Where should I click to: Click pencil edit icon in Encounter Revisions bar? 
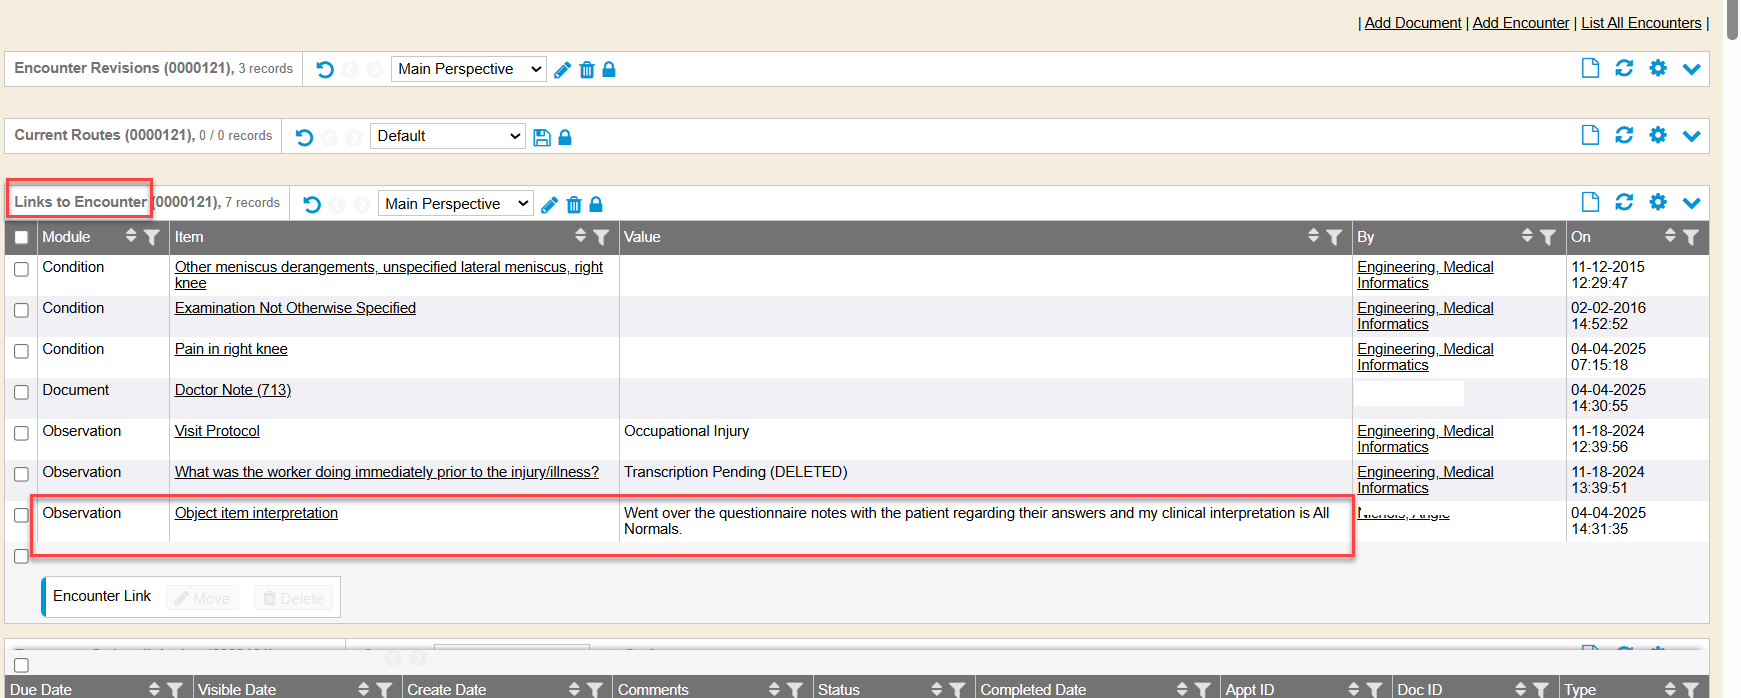[562, 70]
